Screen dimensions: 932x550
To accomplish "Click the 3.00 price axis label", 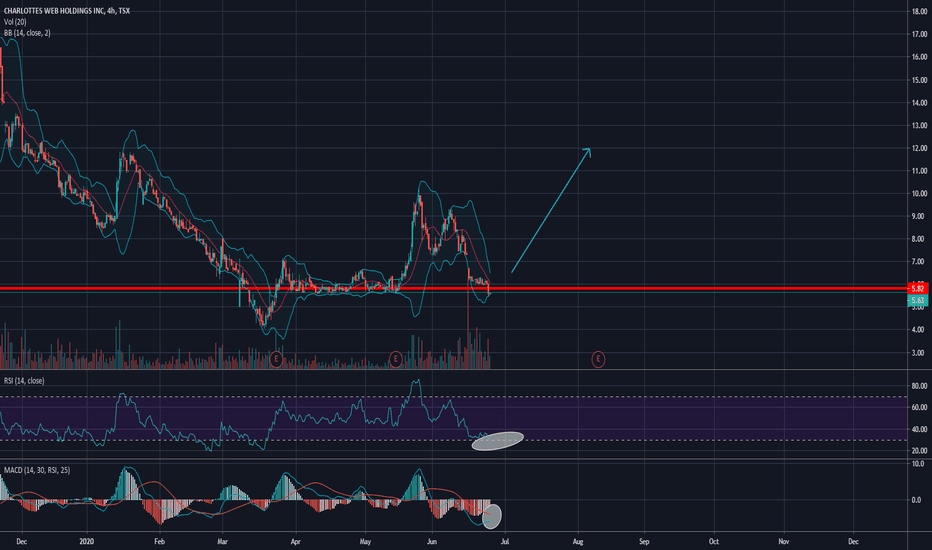I will point(919,353).
